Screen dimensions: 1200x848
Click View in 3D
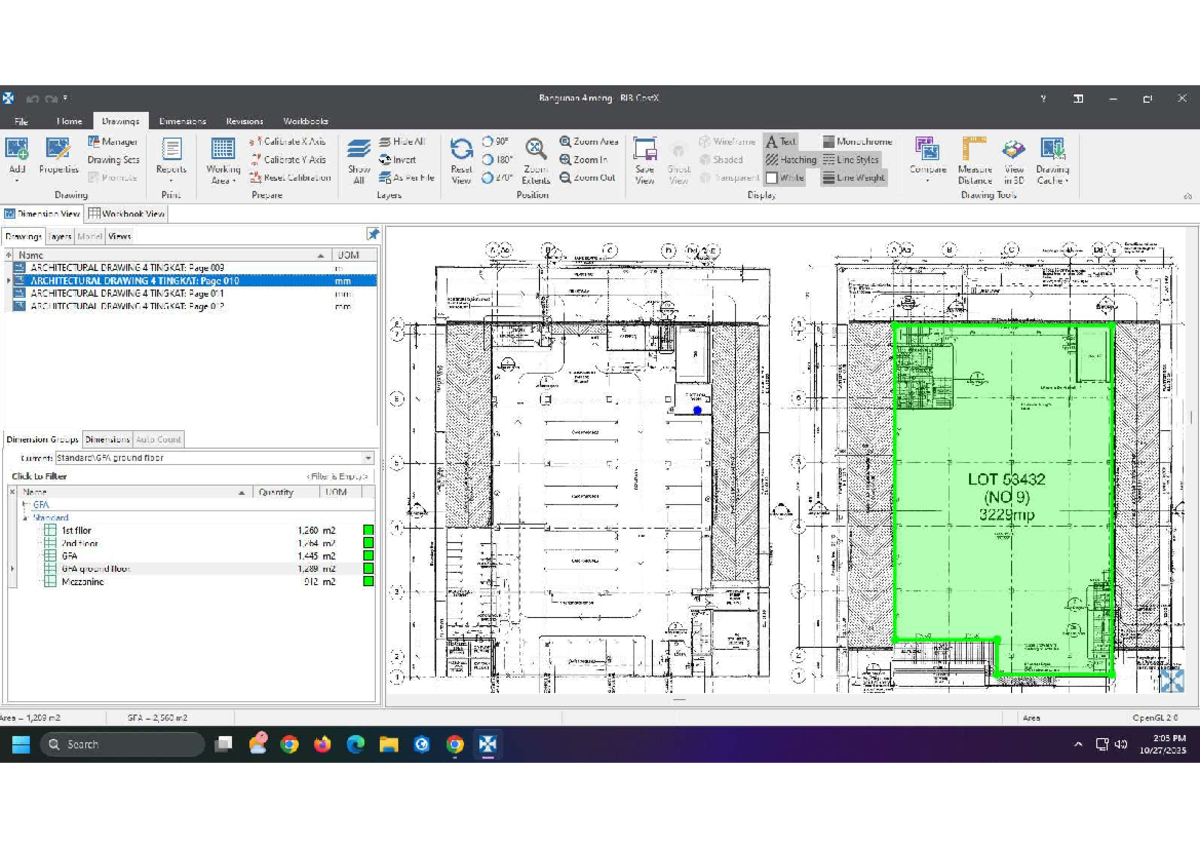click(1014, 160)
